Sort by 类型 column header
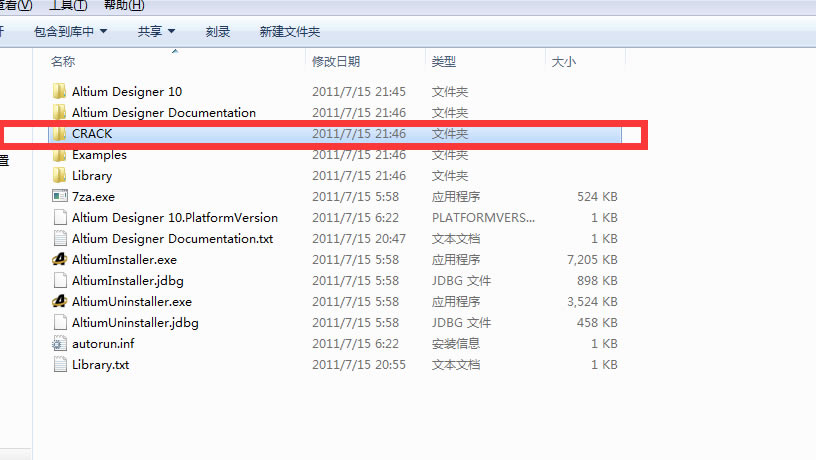 pyautogui.click(x=444, y=61)
